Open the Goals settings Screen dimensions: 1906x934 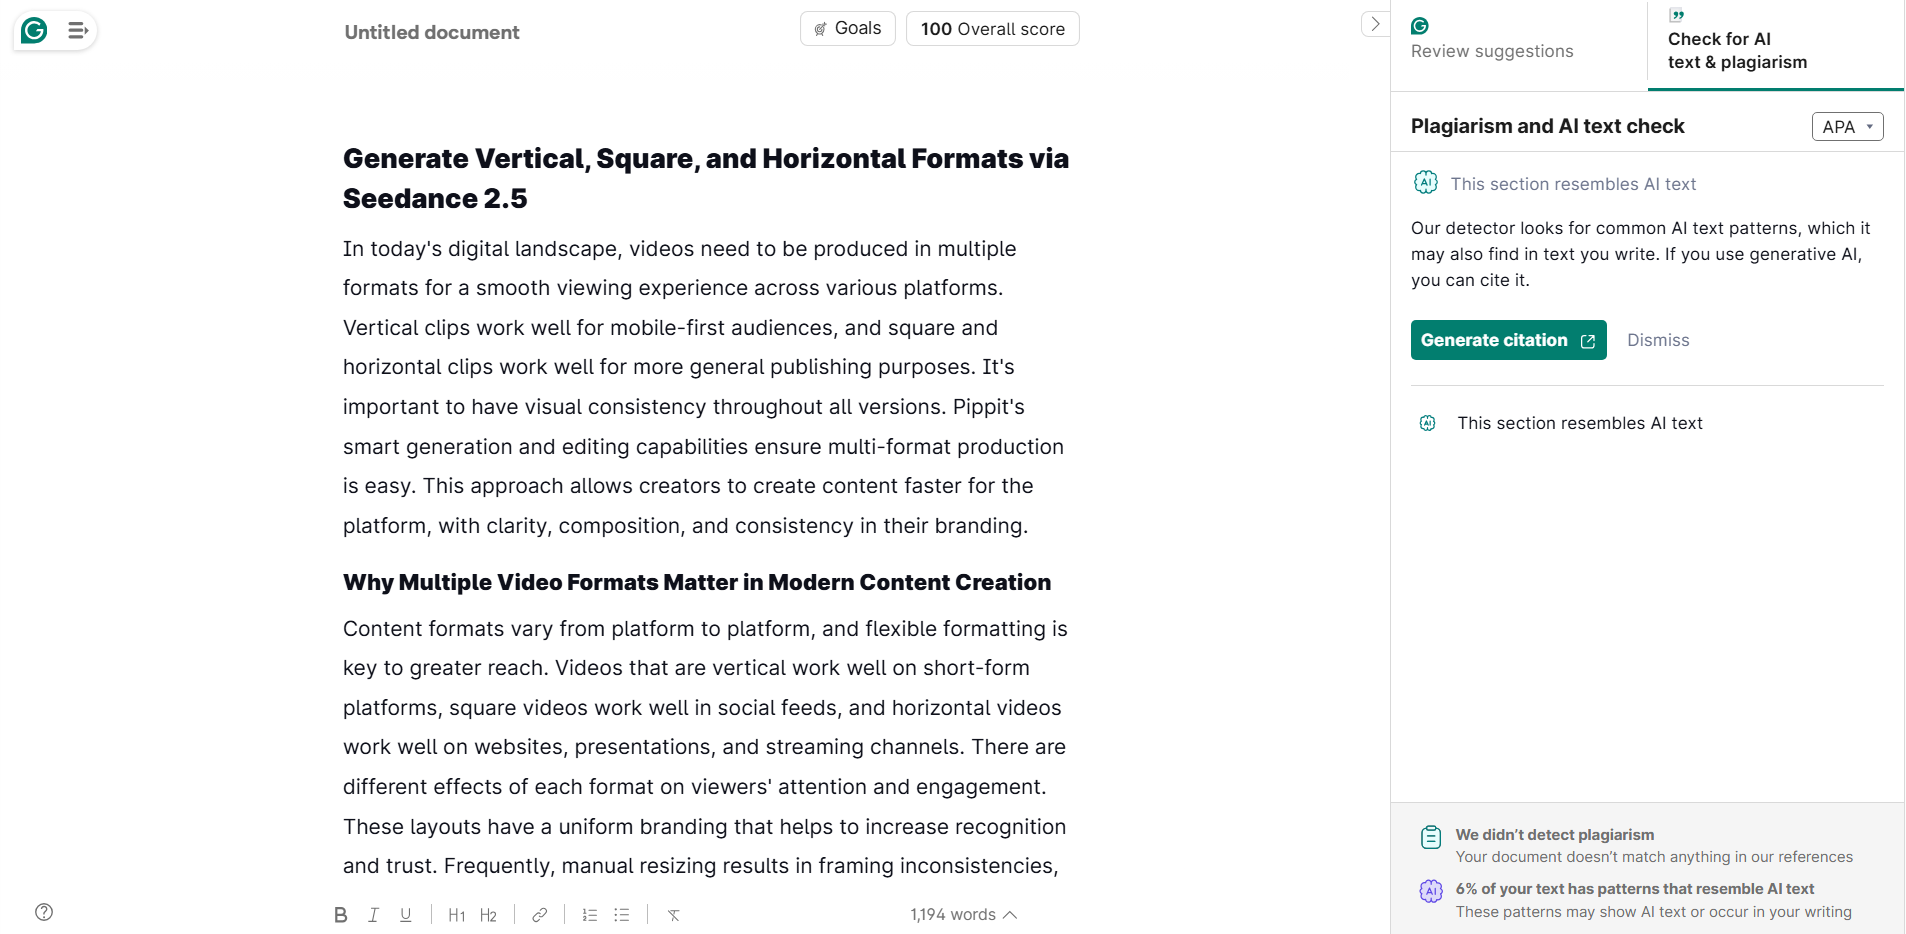(848, 29)
